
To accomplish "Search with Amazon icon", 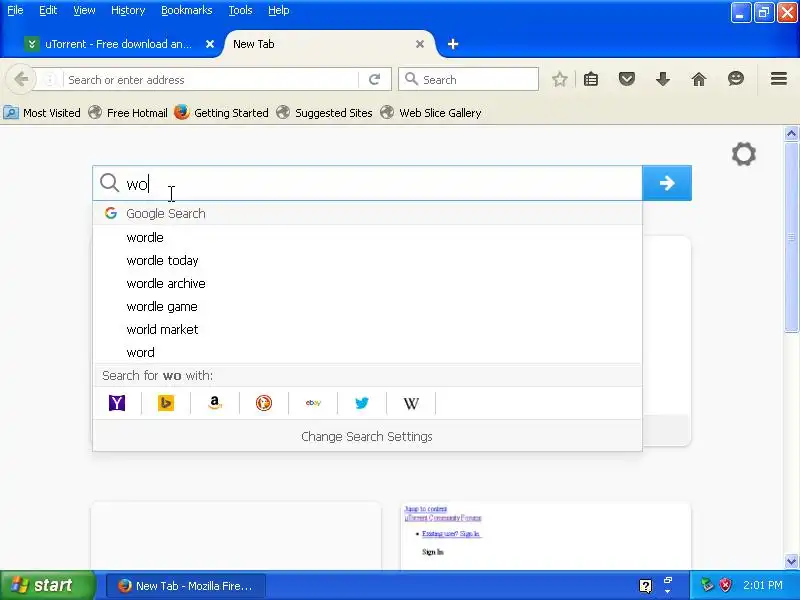I will pos(215,403).
